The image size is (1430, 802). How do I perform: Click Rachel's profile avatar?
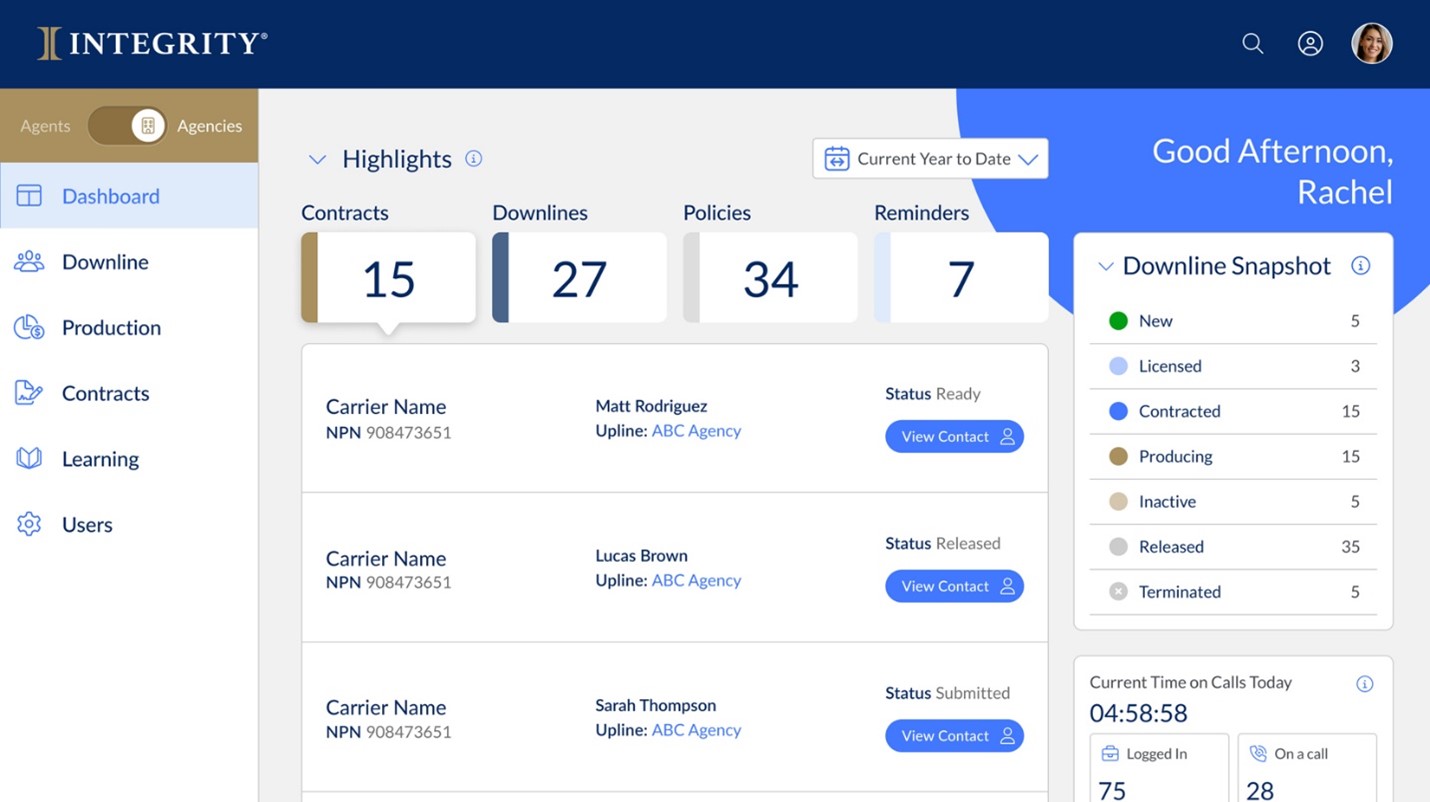(1372, 43)
